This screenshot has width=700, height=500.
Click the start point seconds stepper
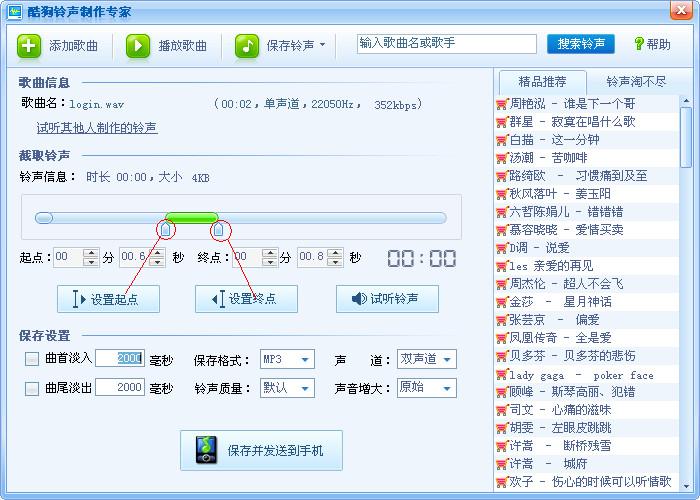pos(157,258)
